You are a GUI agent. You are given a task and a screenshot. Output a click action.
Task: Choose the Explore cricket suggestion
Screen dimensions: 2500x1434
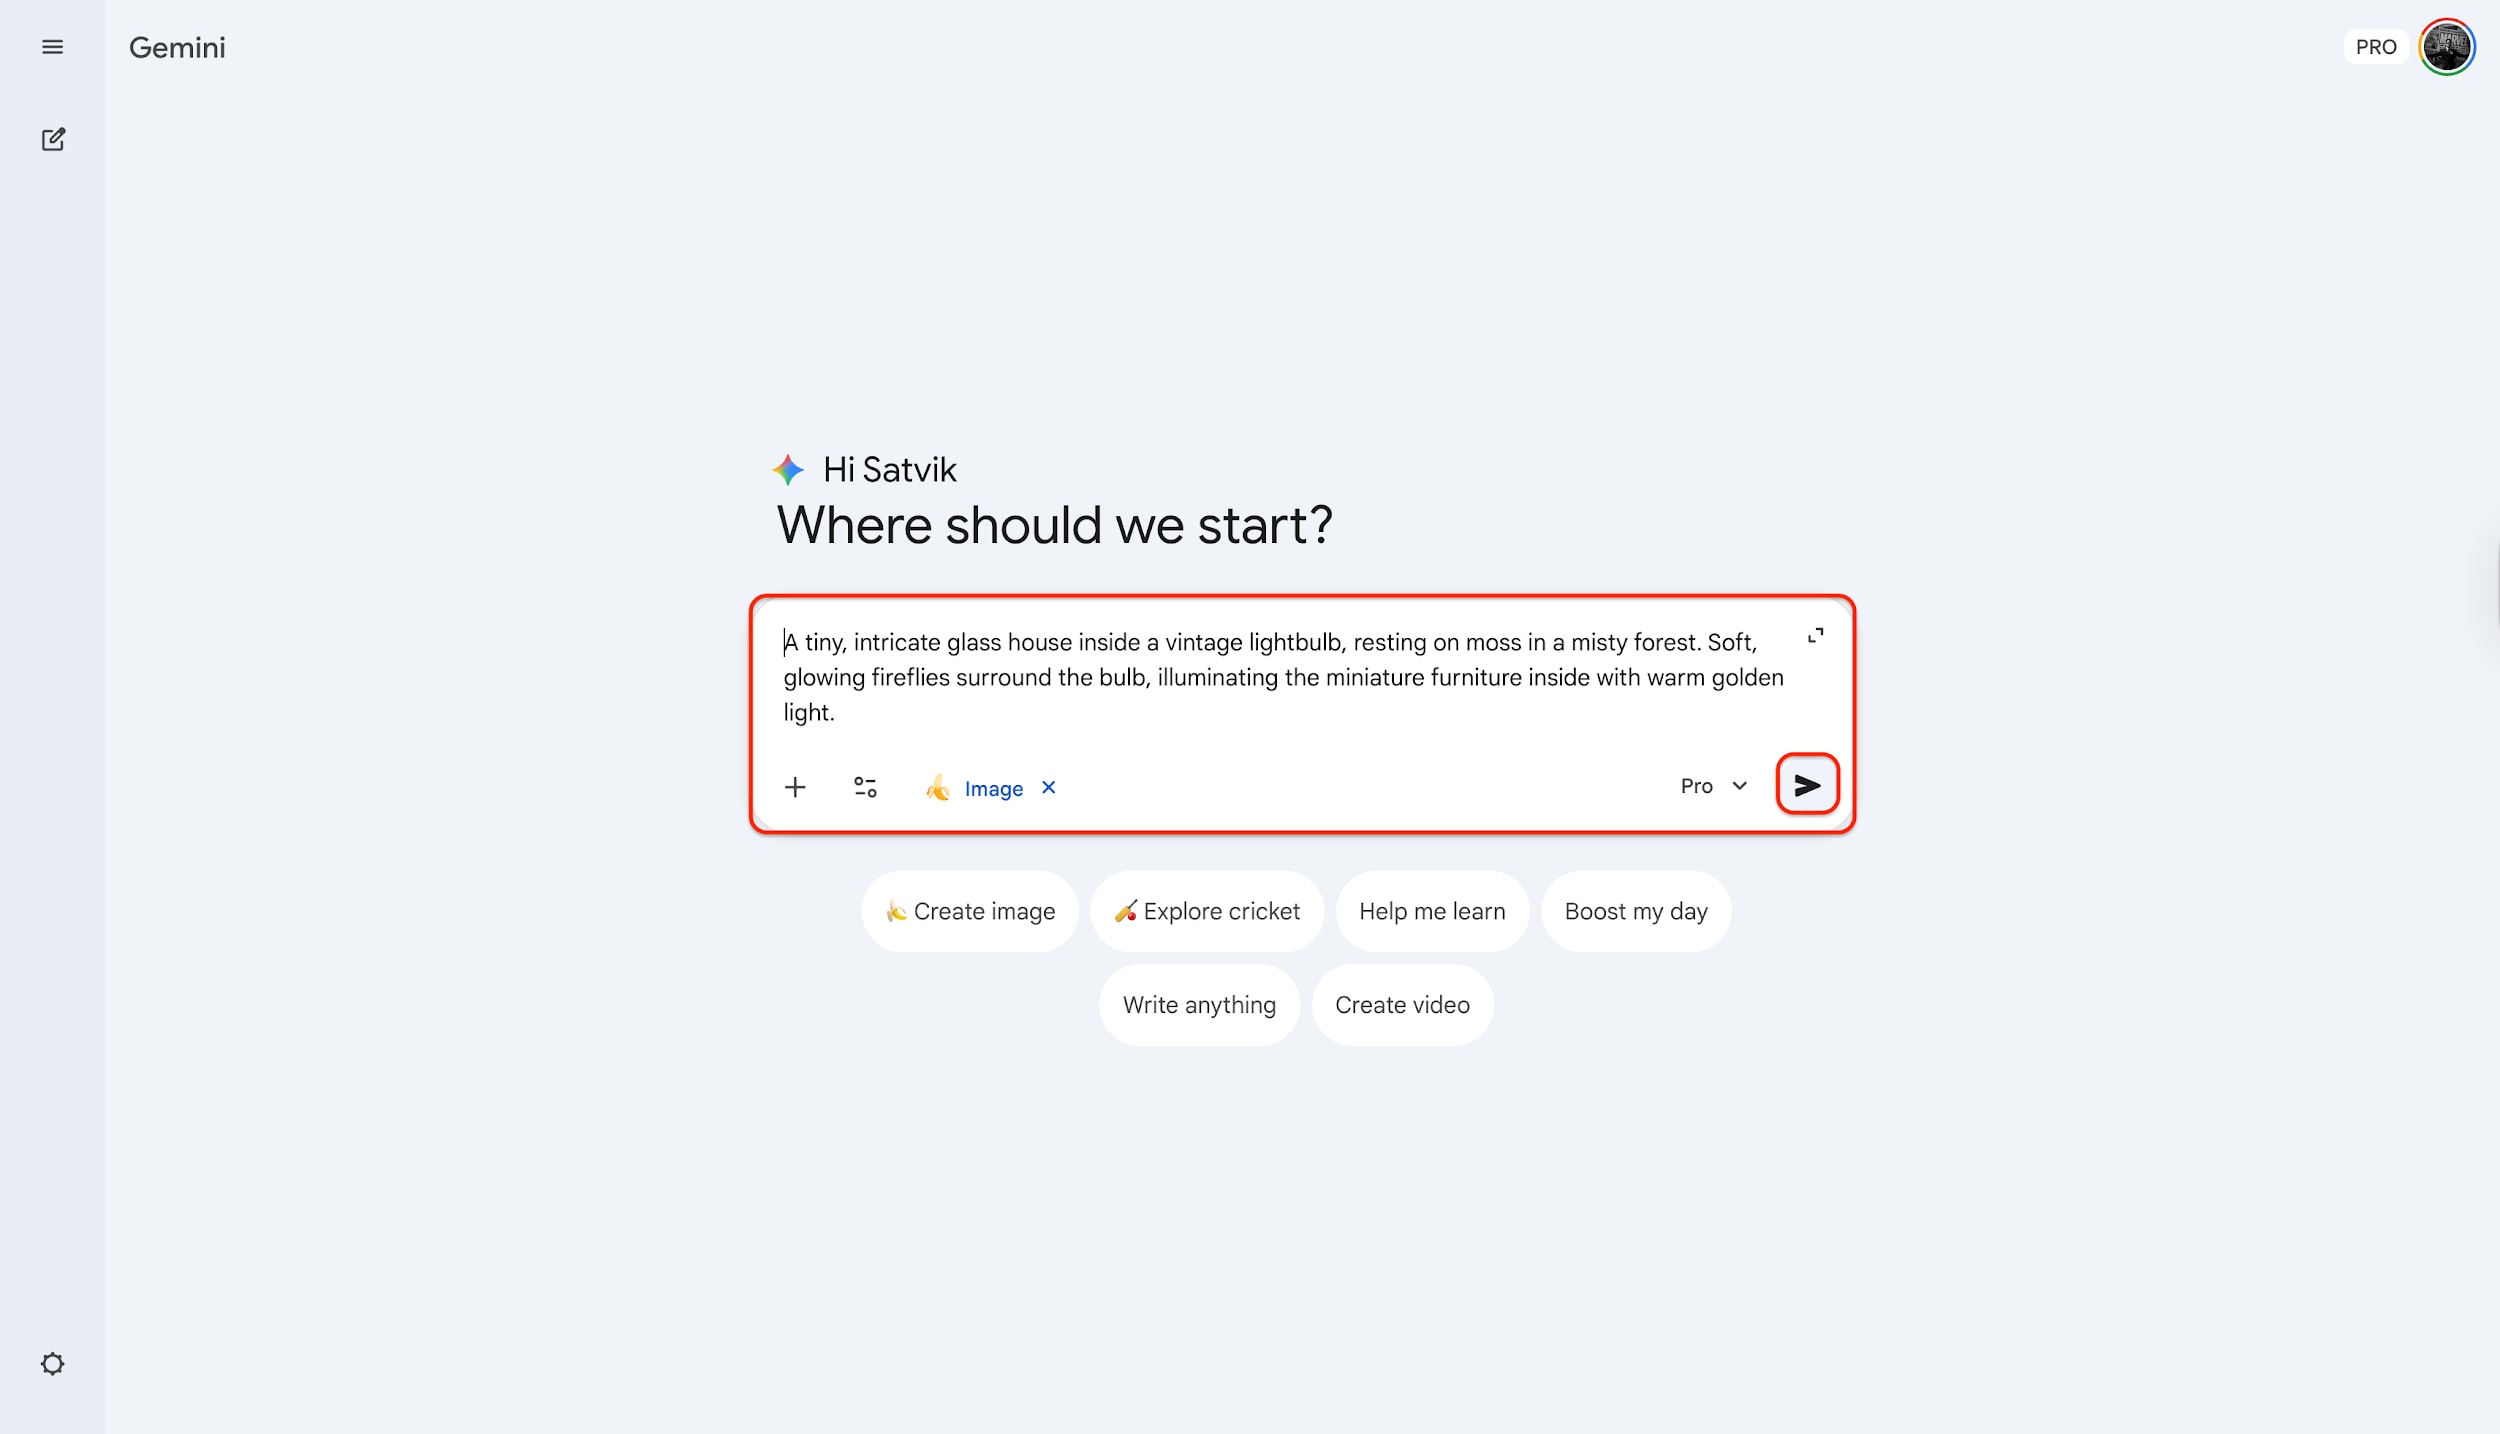tap(1207, 911)
